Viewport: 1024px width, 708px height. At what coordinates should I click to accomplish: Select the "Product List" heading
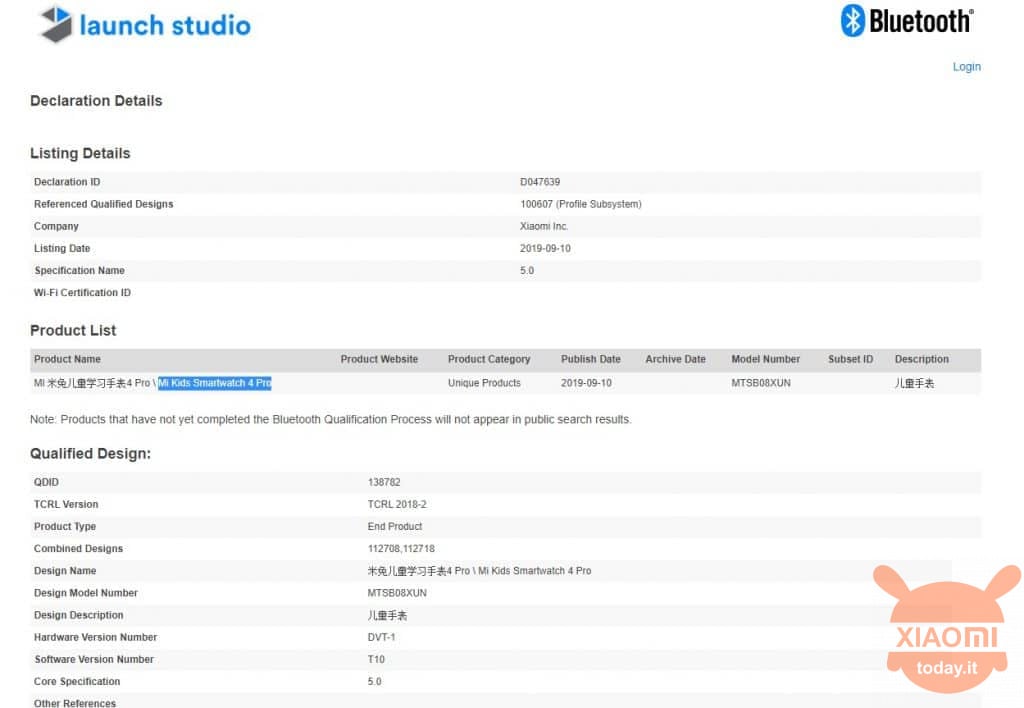coord(73,330)
